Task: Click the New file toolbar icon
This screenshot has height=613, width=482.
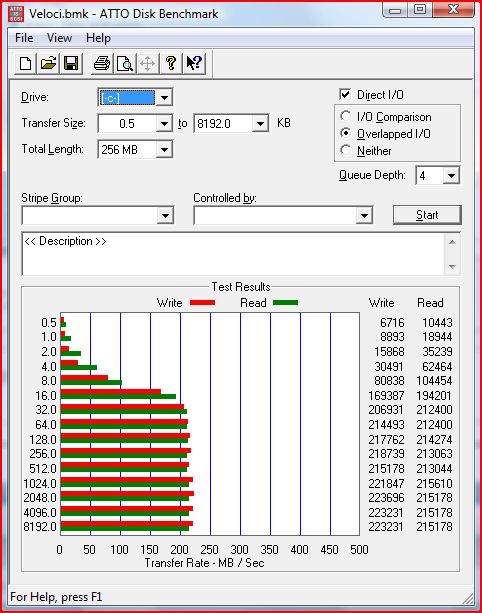Action: [26, 63]
